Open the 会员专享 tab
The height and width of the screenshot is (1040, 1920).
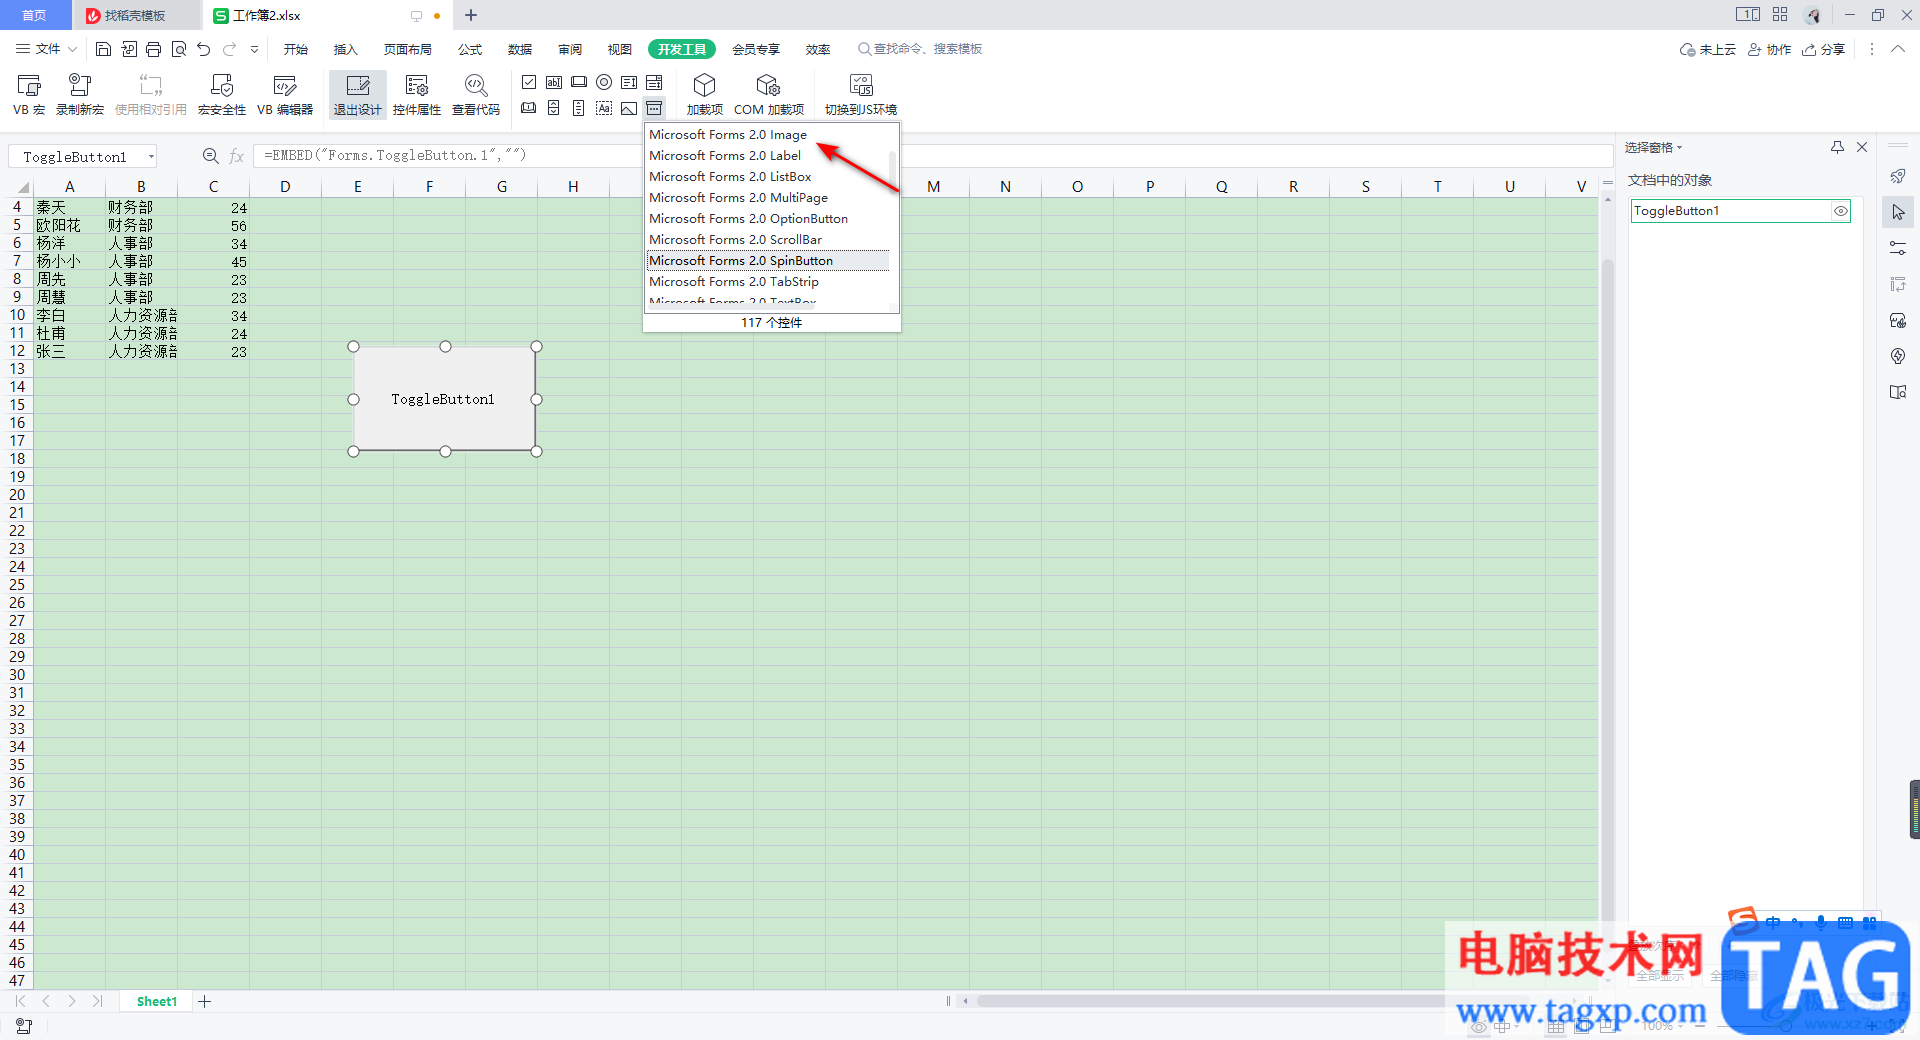coord(756,49)
